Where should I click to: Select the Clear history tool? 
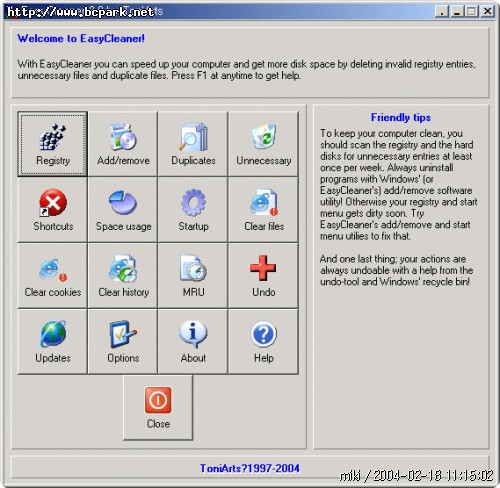point(123,275)
